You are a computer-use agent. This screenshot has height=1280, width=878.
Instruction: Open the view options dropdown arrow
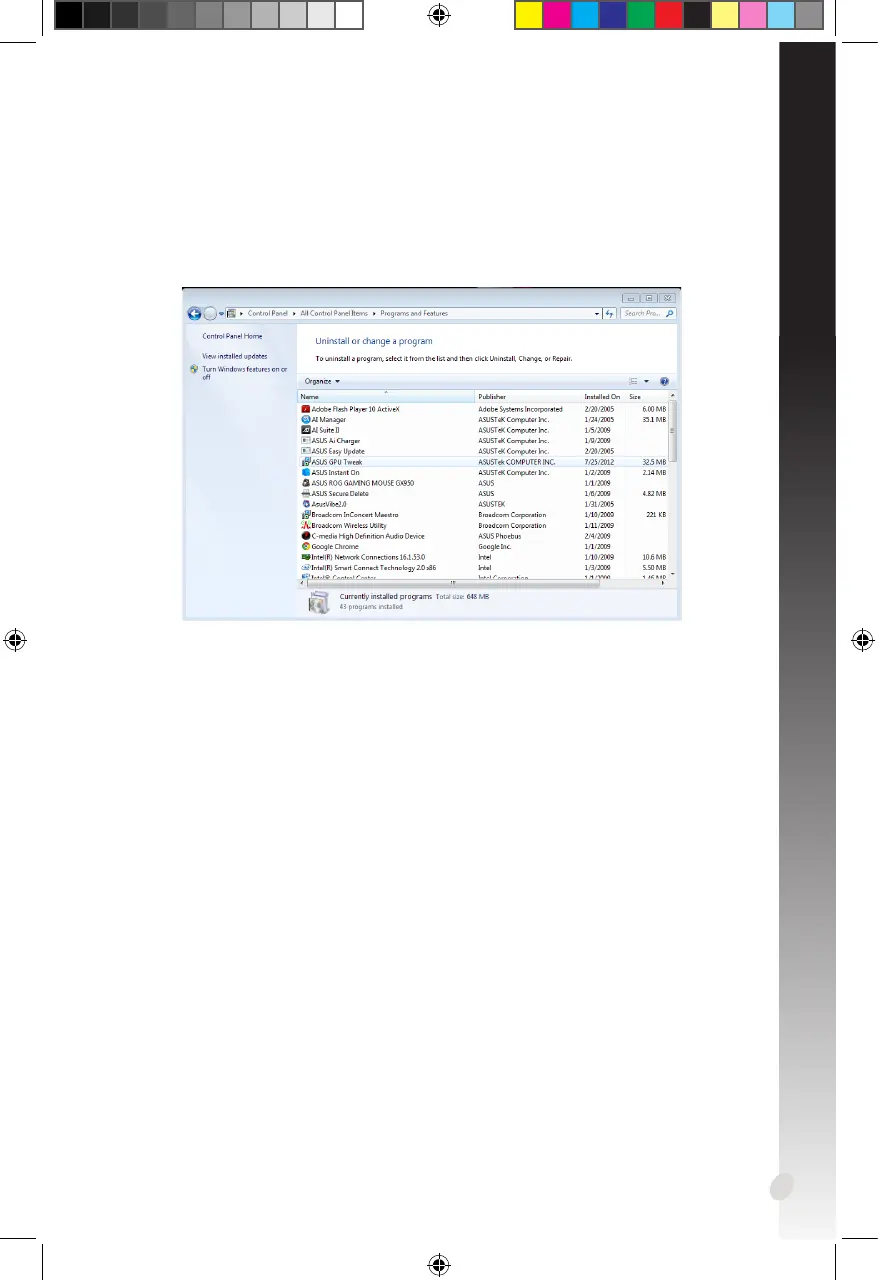[646, 381]
